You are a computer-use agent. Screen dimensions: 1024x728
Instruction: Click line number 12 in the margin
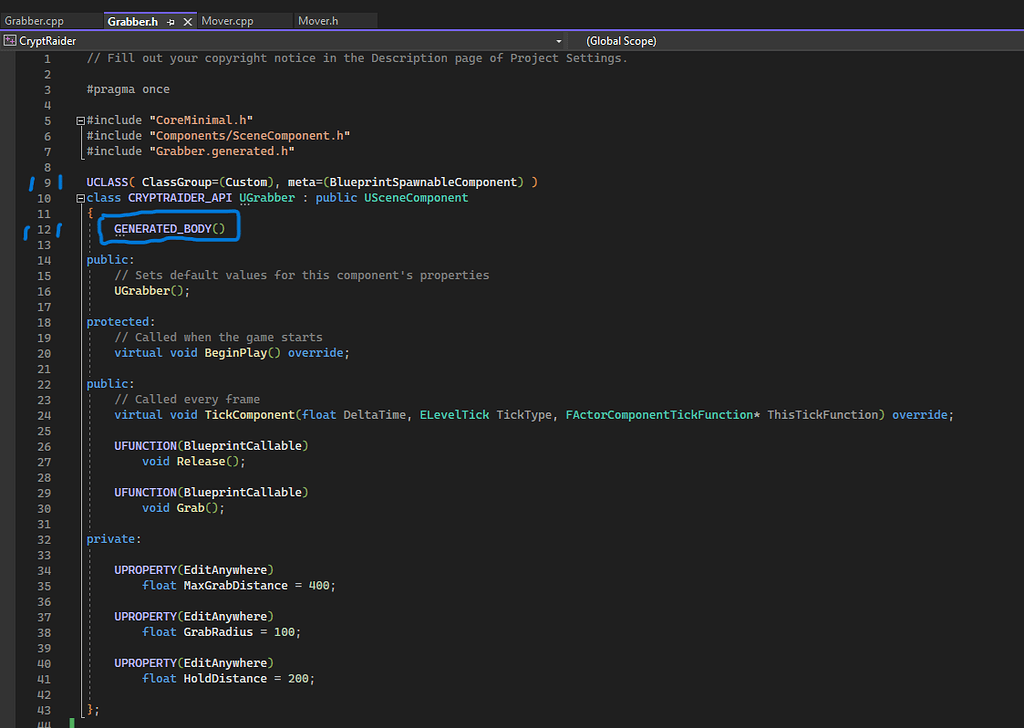pos(43,228)
